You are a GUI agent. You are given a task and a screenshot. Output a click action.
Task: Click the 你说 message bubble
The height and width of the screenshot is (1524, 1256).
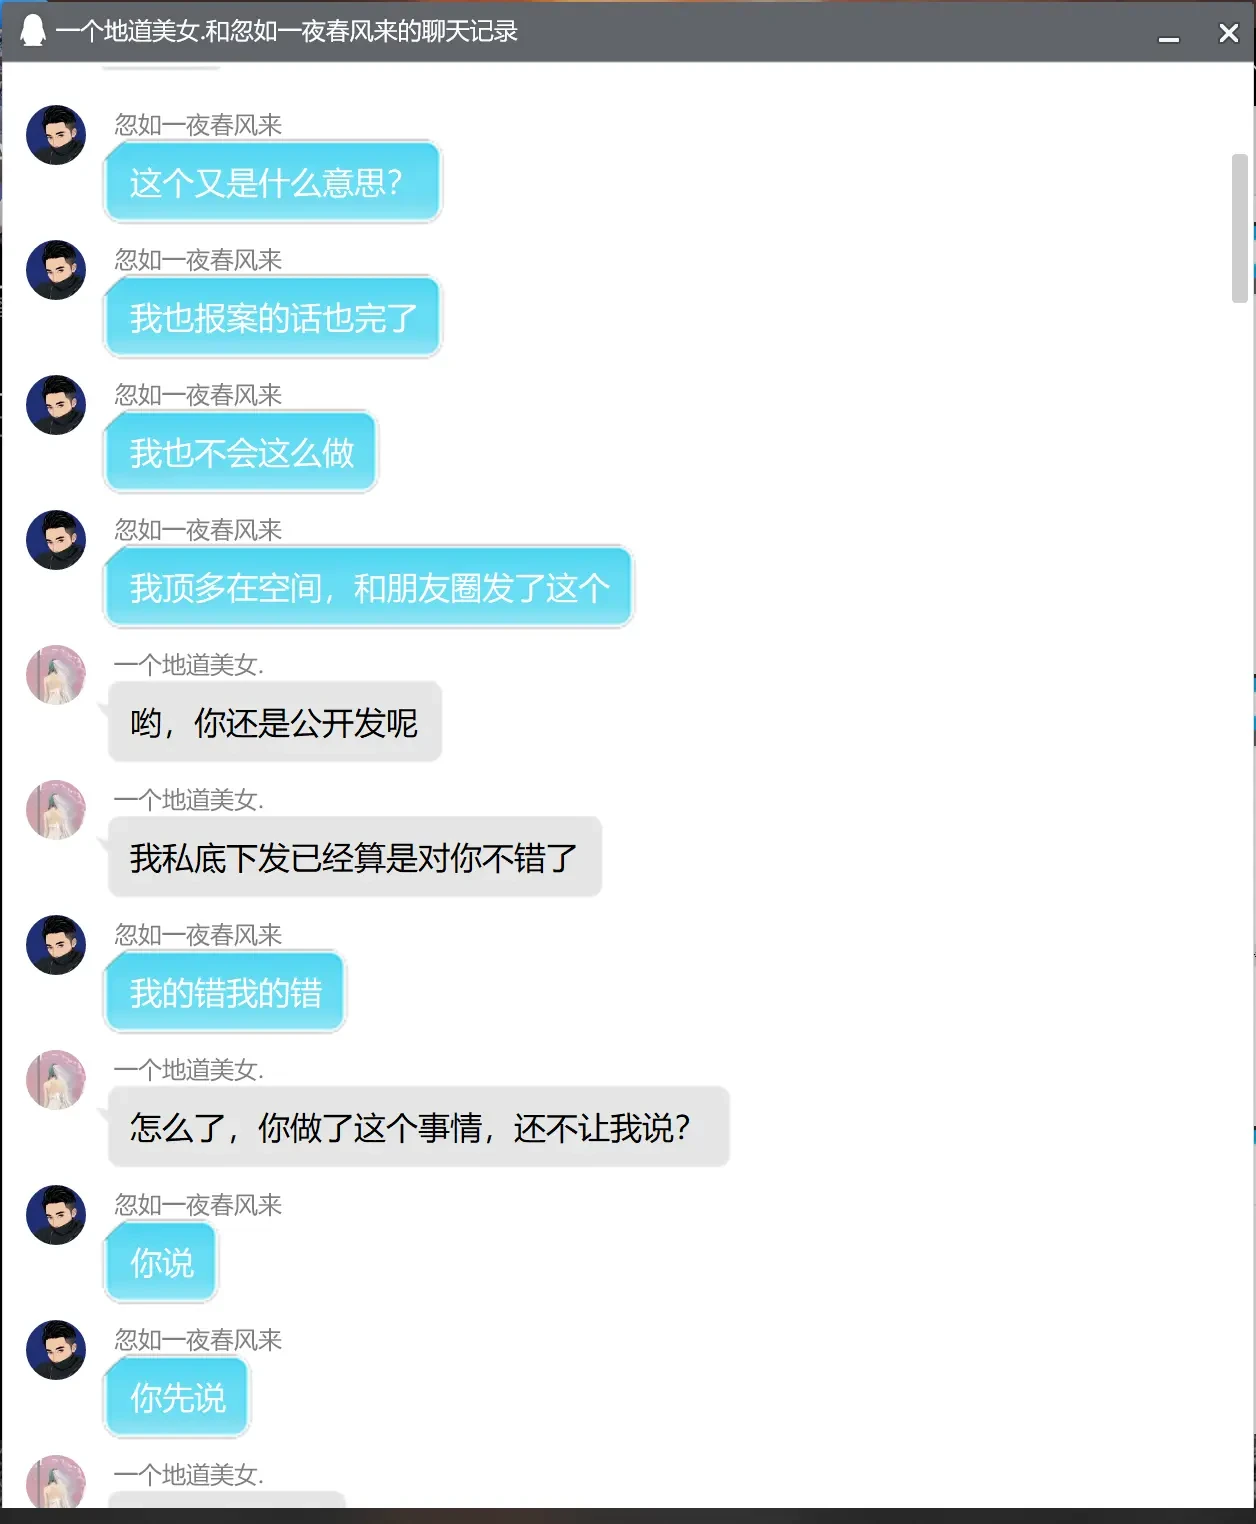tap(161, 1262)
